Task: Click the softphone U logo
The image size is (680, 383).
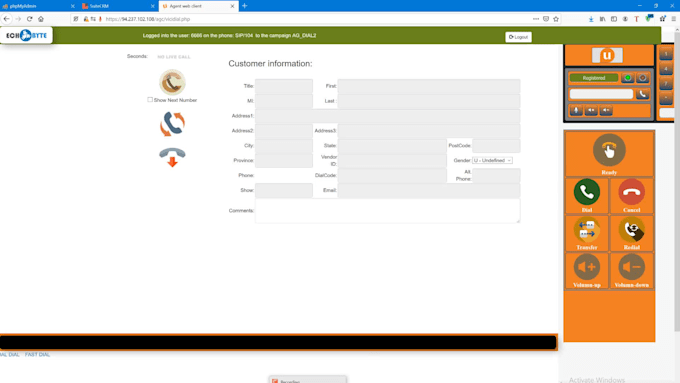Action: [x=607, y=55]
